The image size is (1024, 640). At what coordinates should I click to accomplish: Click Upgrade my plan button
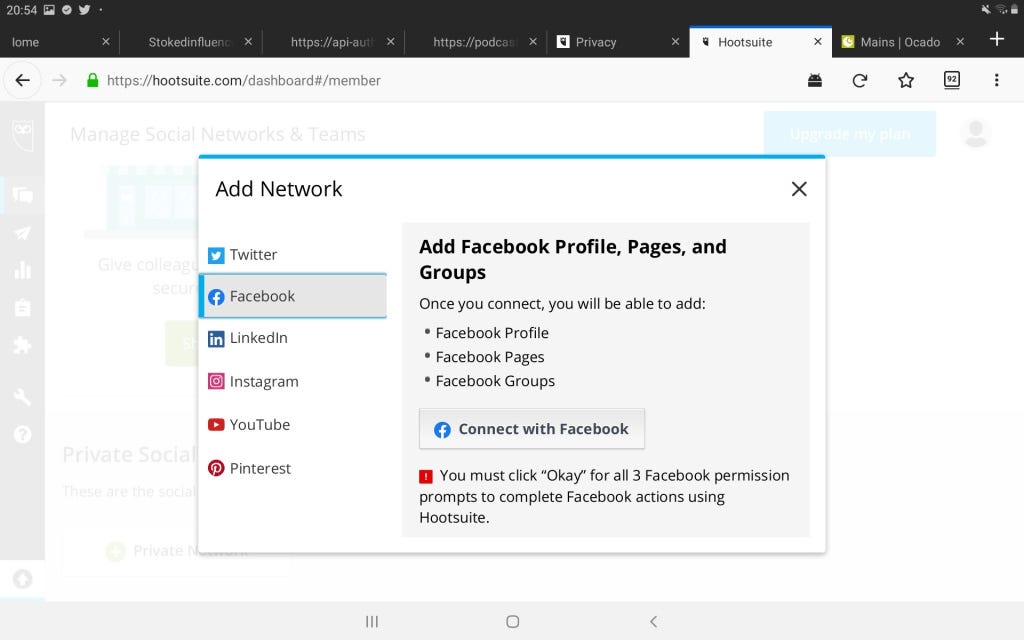point(850,134)
